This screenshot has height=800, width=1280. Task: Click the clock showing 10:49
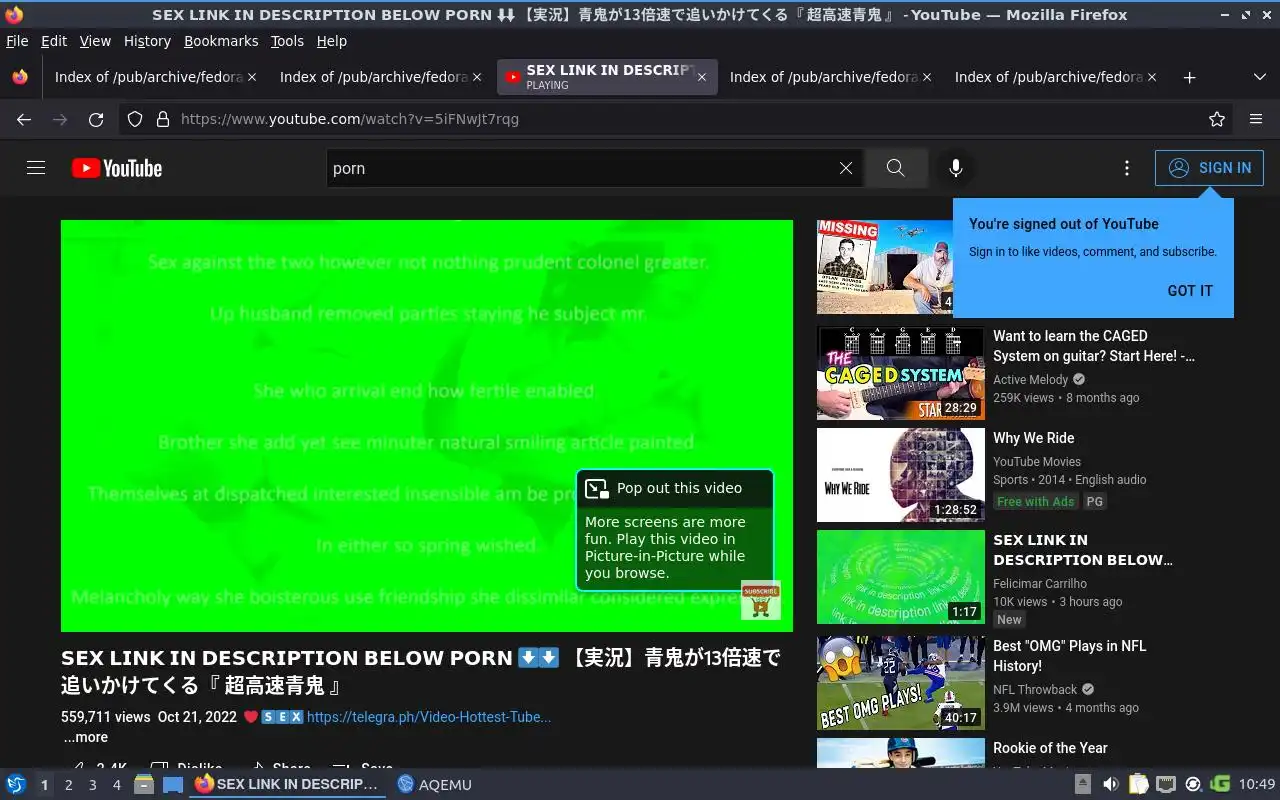pyautogui.click(x=1257, y=784)
